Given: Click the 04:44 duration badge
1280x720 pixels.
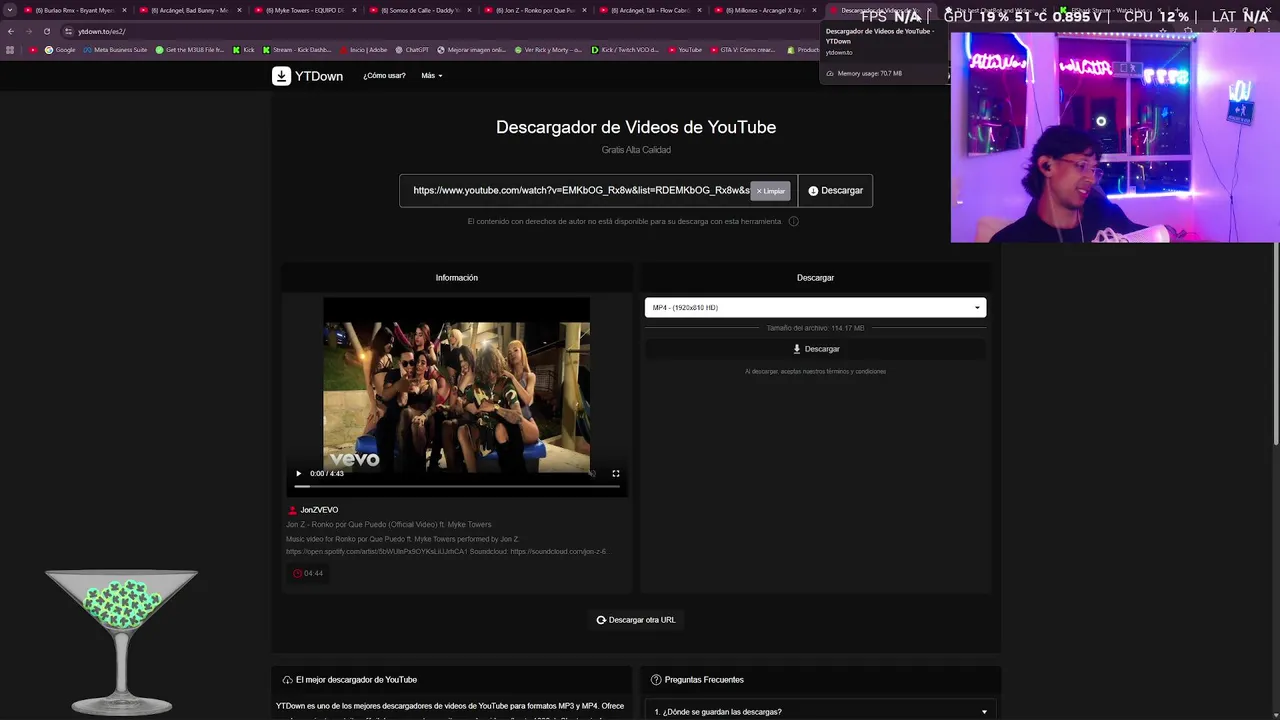Looking at the screenshot, I should 308,573.
